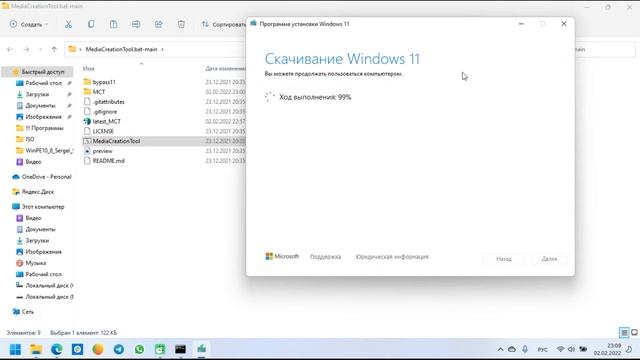Show hidden tray icons chevron
Image resolution: width=640 pixels, height=360 pixels.
tap(500, 349)
